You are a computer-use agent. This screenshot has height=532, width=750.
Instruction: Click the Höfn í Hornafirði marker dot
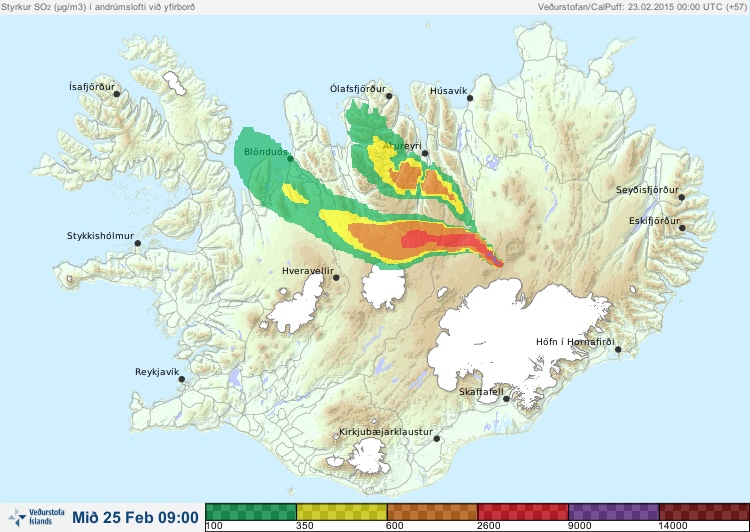tap(618, 350)
